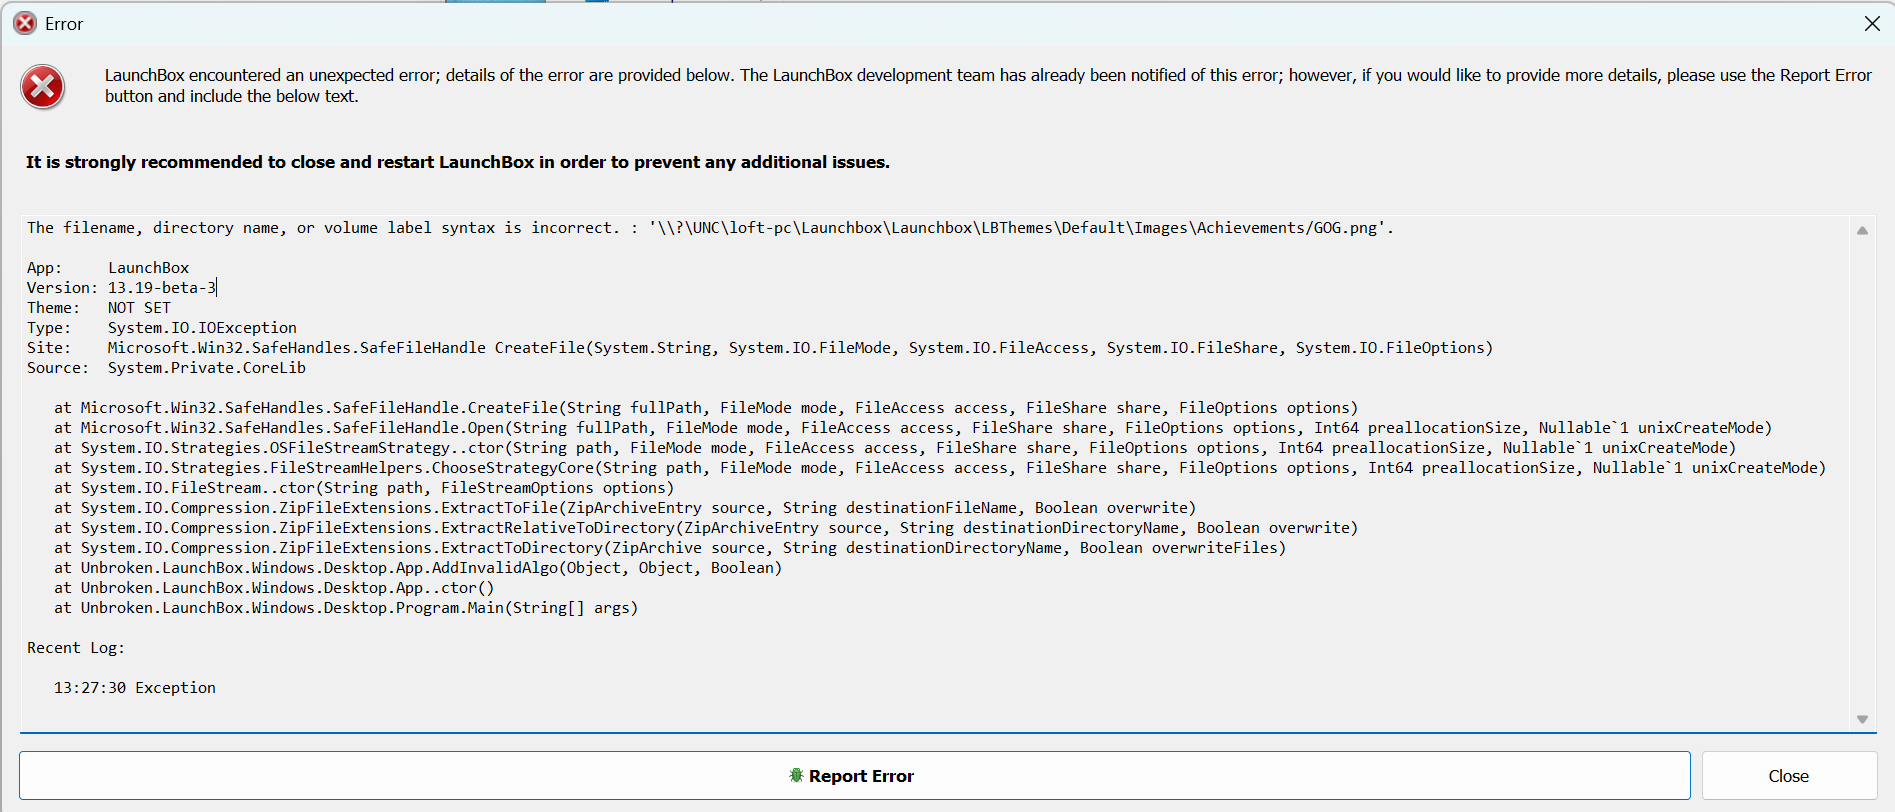Screen dimensions: 1895x812
Task: Click the ExtractToFile stack trace line
Action: 625,508
